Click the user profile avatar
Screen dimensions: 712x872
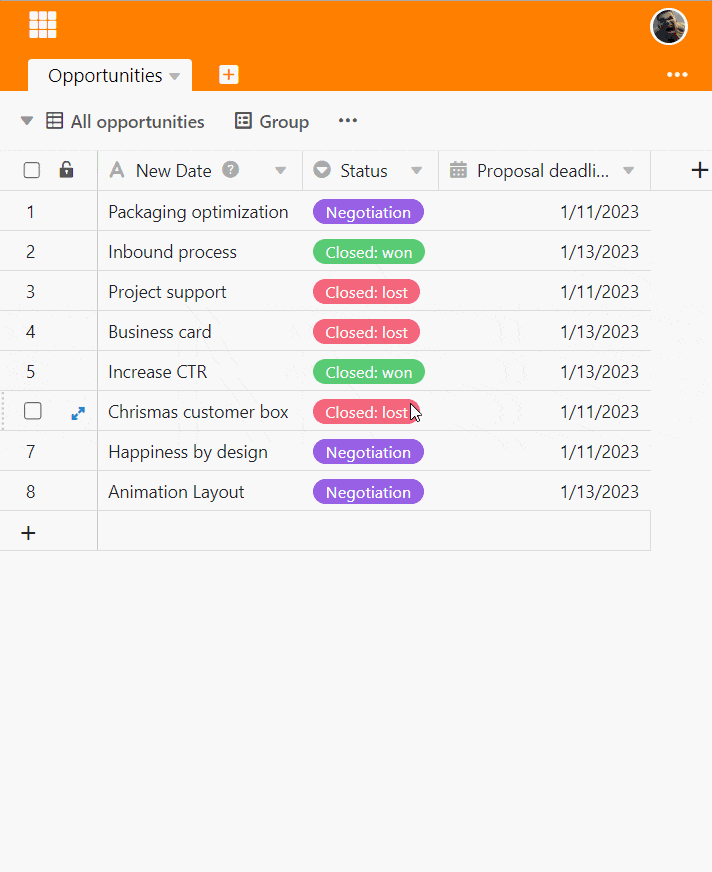(669, 27)
